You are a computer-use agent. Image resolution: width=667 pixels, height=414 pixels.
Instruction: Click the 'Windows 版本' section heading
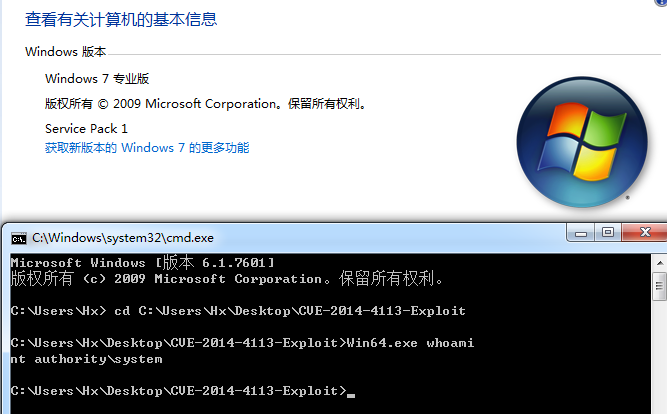point(66,52)
